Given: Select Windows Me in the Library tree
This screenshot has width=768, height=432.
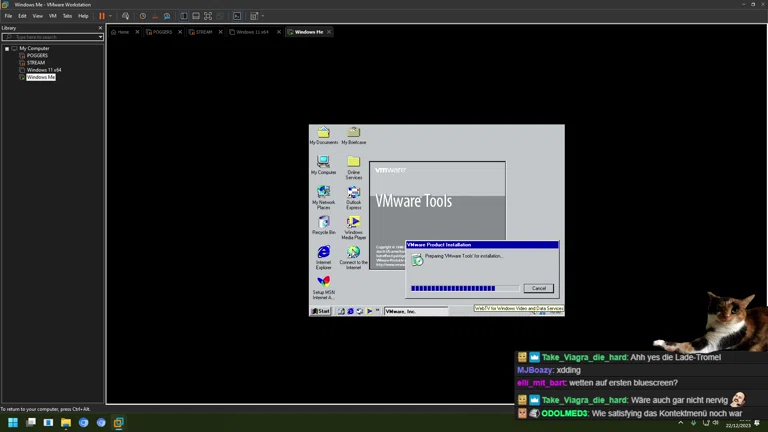Looking at the screenshot, I should point(41,77).
